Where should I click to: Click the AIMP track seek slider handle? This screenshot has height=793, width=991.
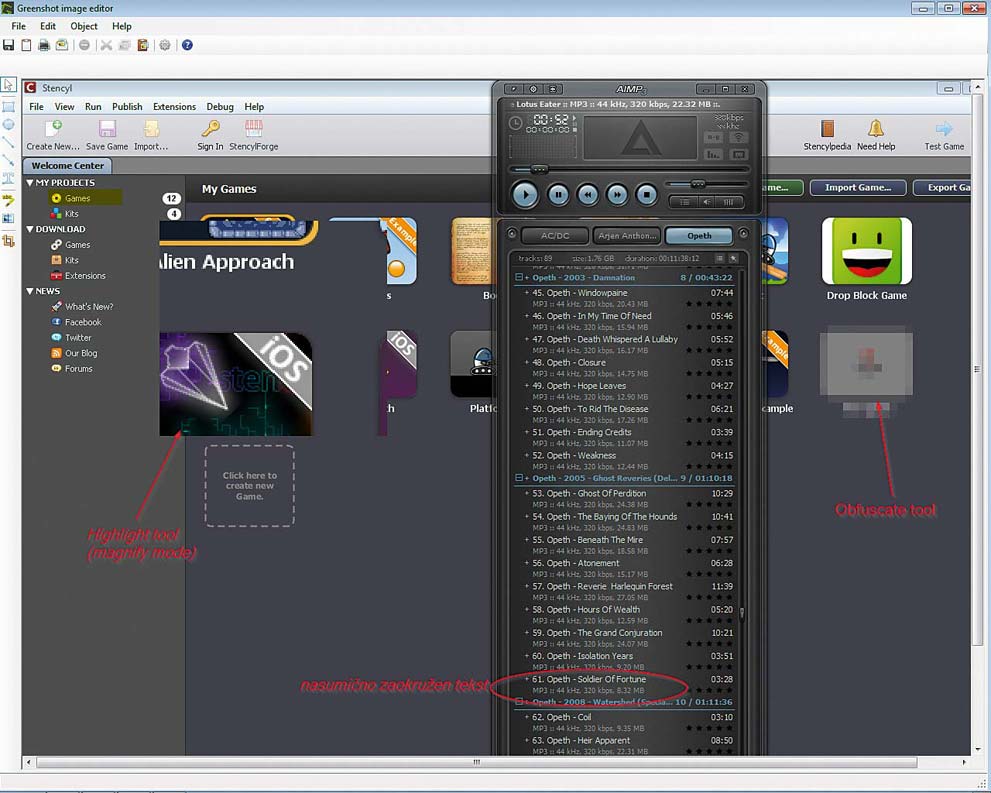[539, 169]
